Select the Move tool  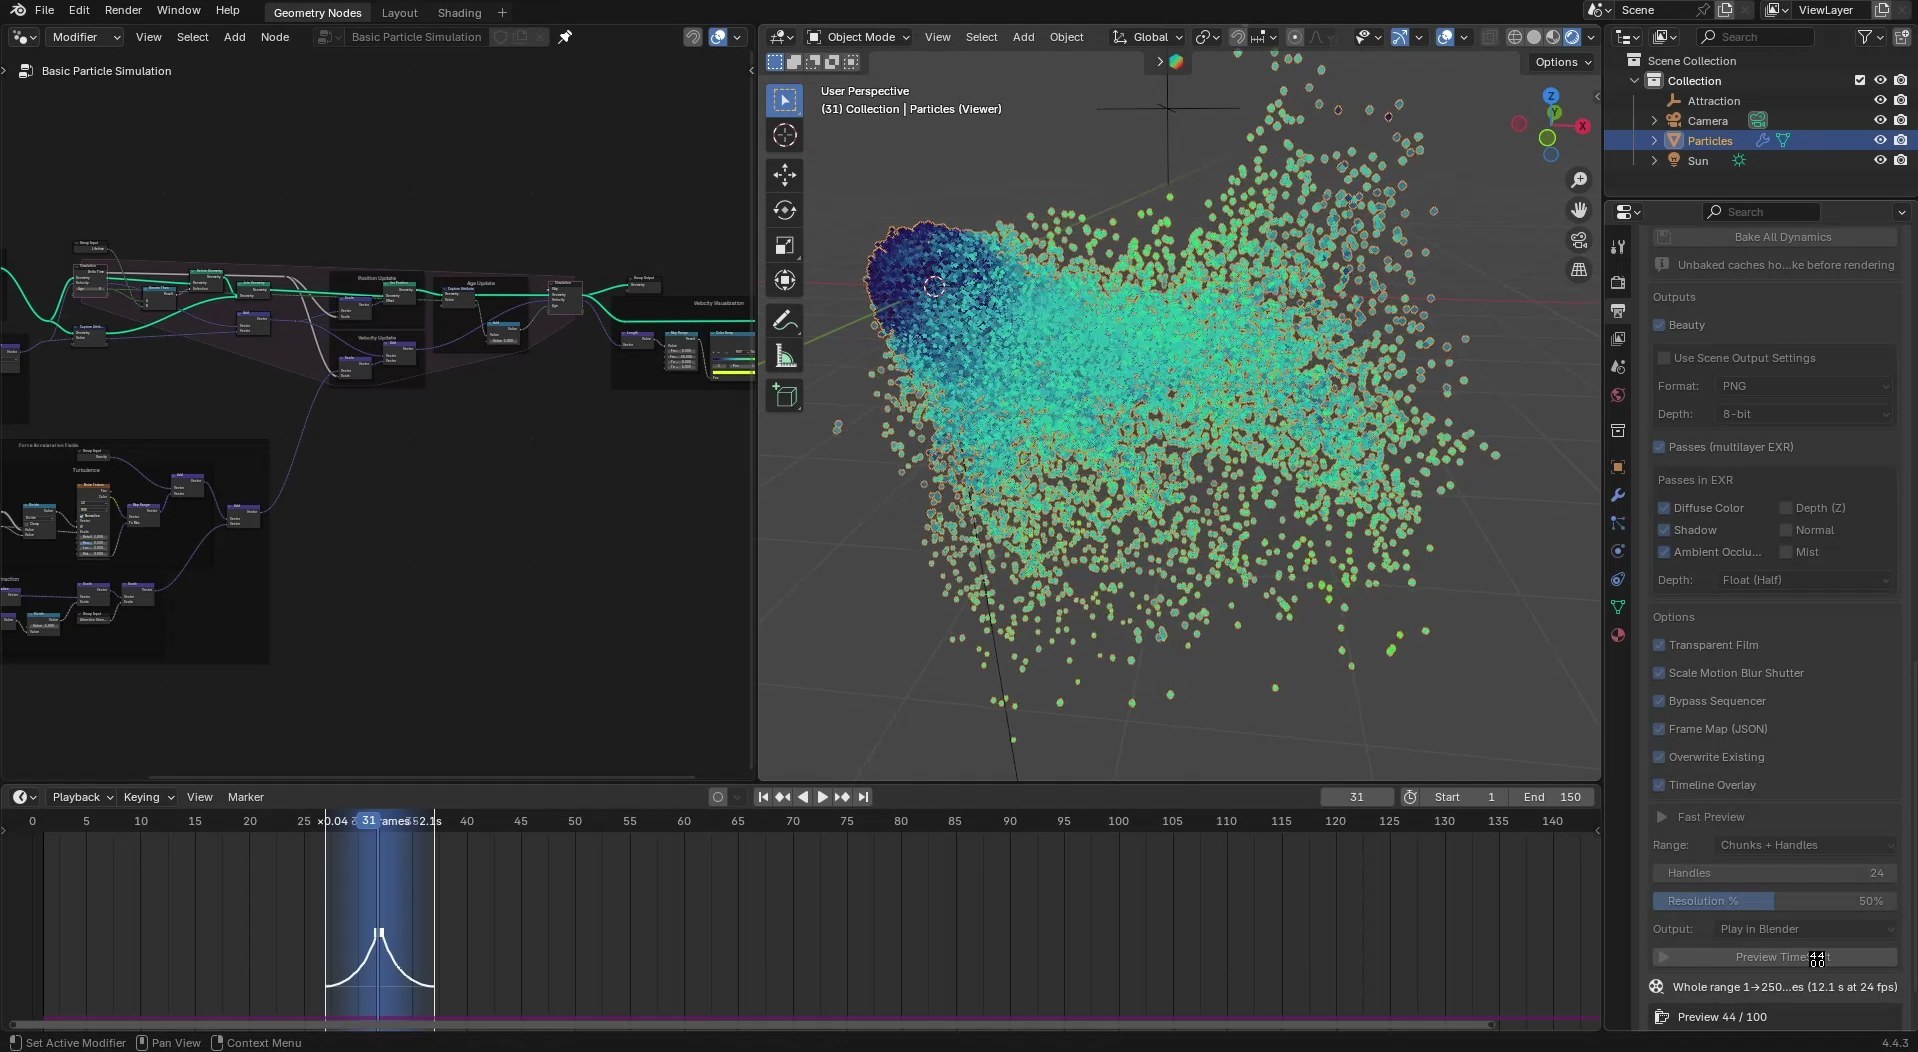[x=785, y=175]
